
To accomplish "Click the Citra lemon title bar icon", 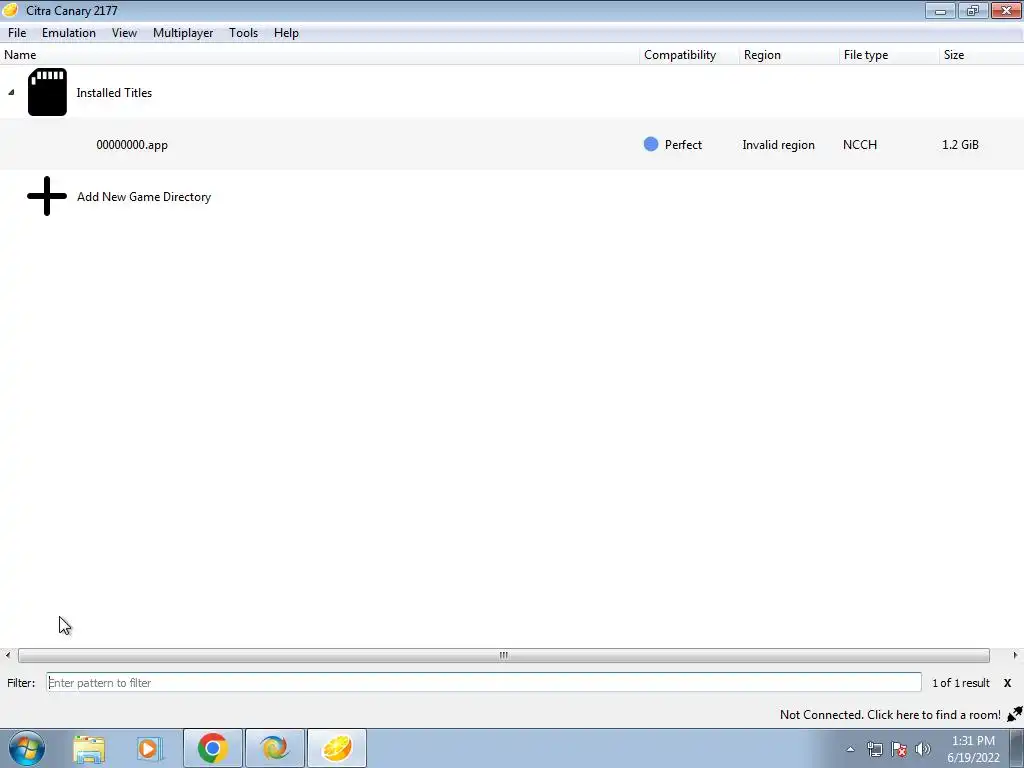I will 10,10.
